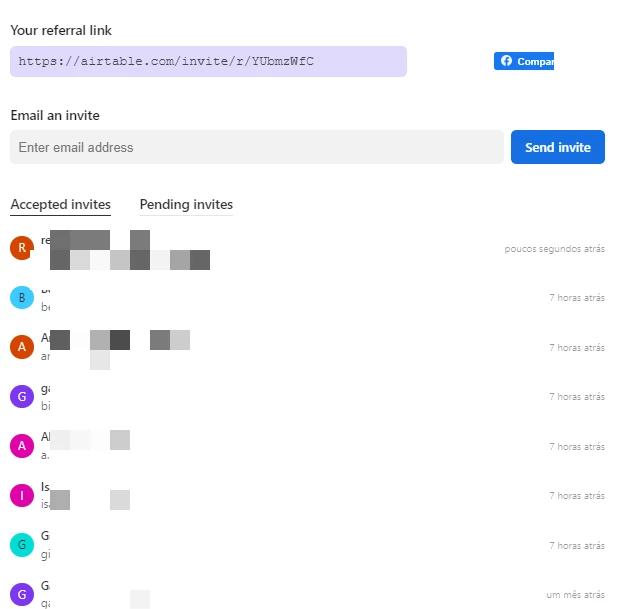The width and height of the screenshot is (629, 609).
Task: Share referral link via Facebook button
Action: (x=524, y=61)
